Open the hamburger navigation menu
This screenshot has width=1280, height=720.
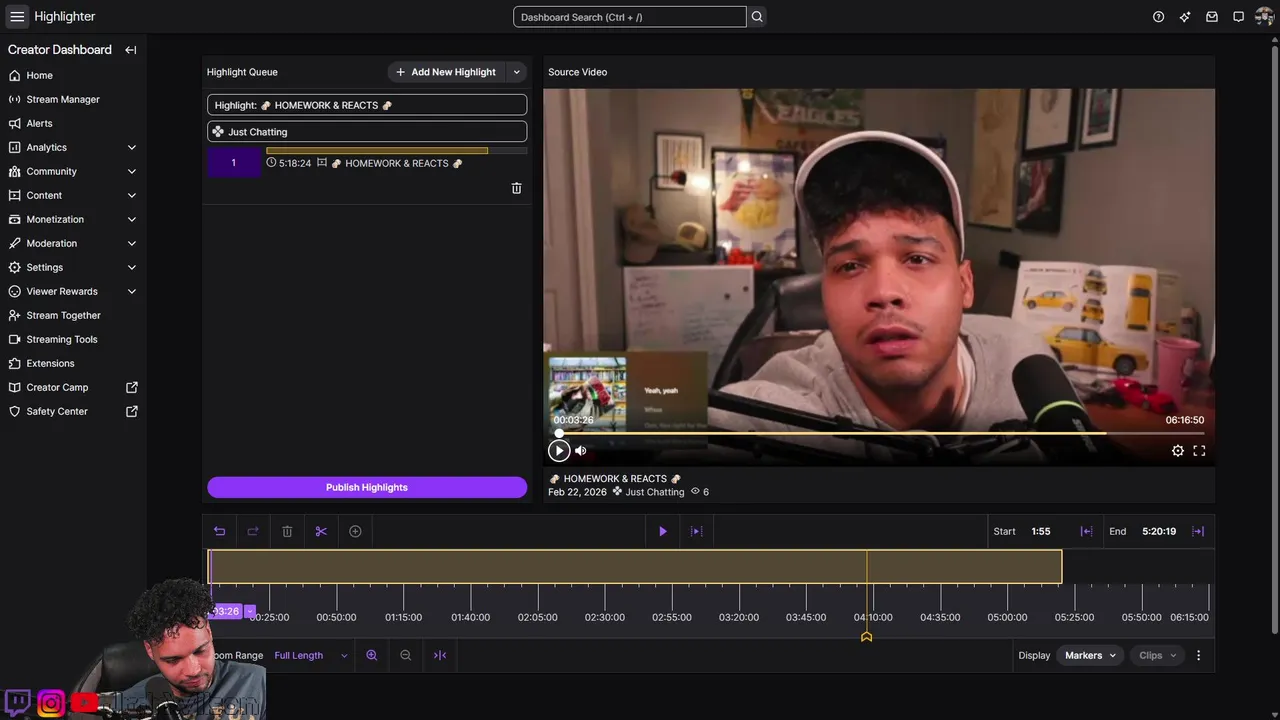(x=17, y=17)
